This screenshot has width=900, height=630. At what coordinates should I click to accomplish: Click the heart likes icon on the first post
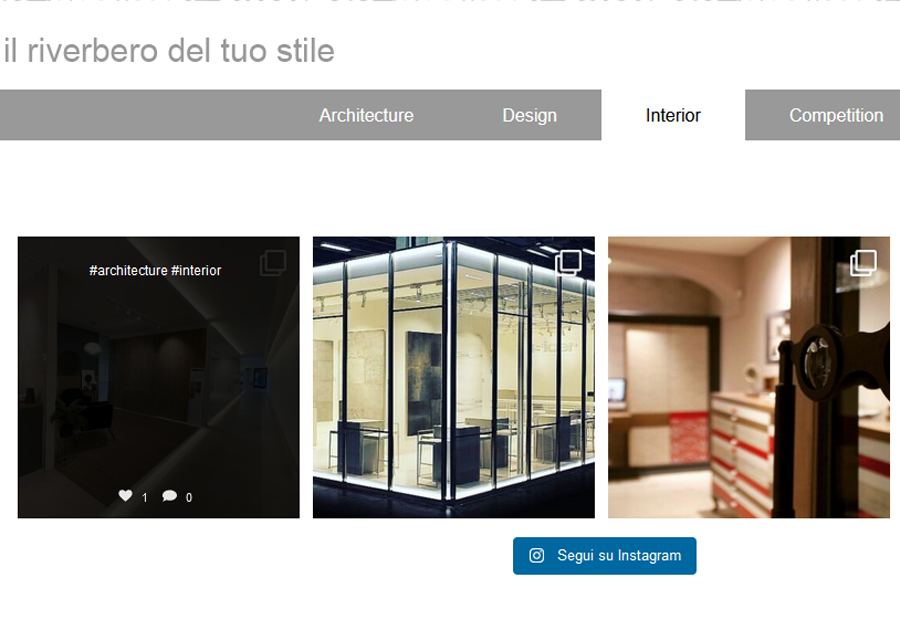pos(125,495)
